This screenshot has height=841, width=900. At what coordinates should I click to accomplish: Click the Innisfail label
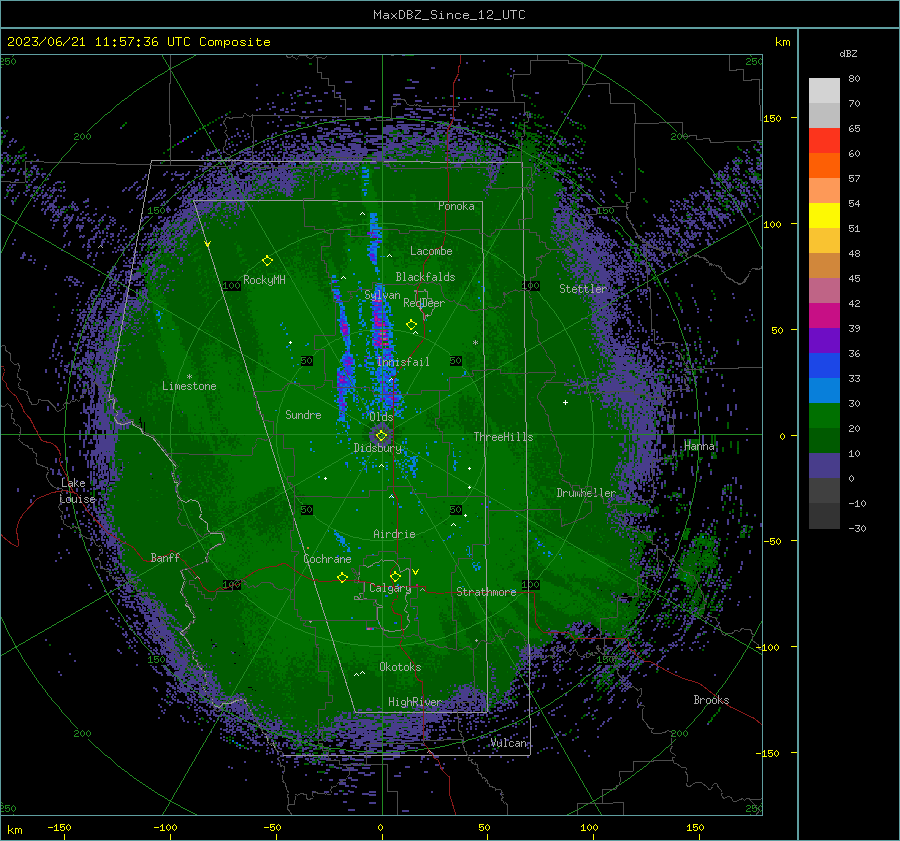tap(403, 362)
